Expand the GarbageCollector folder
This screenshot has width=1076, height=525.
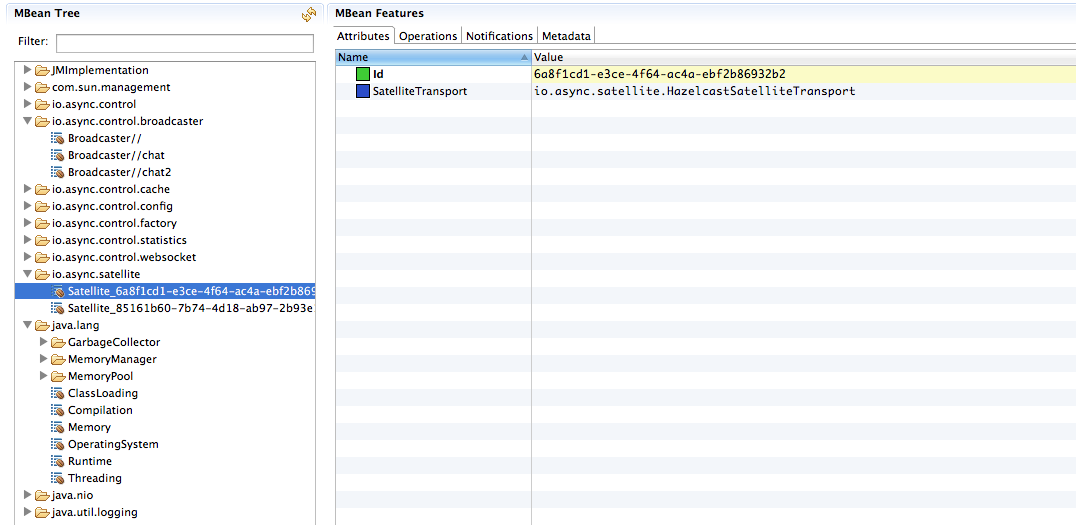(44, 342)
